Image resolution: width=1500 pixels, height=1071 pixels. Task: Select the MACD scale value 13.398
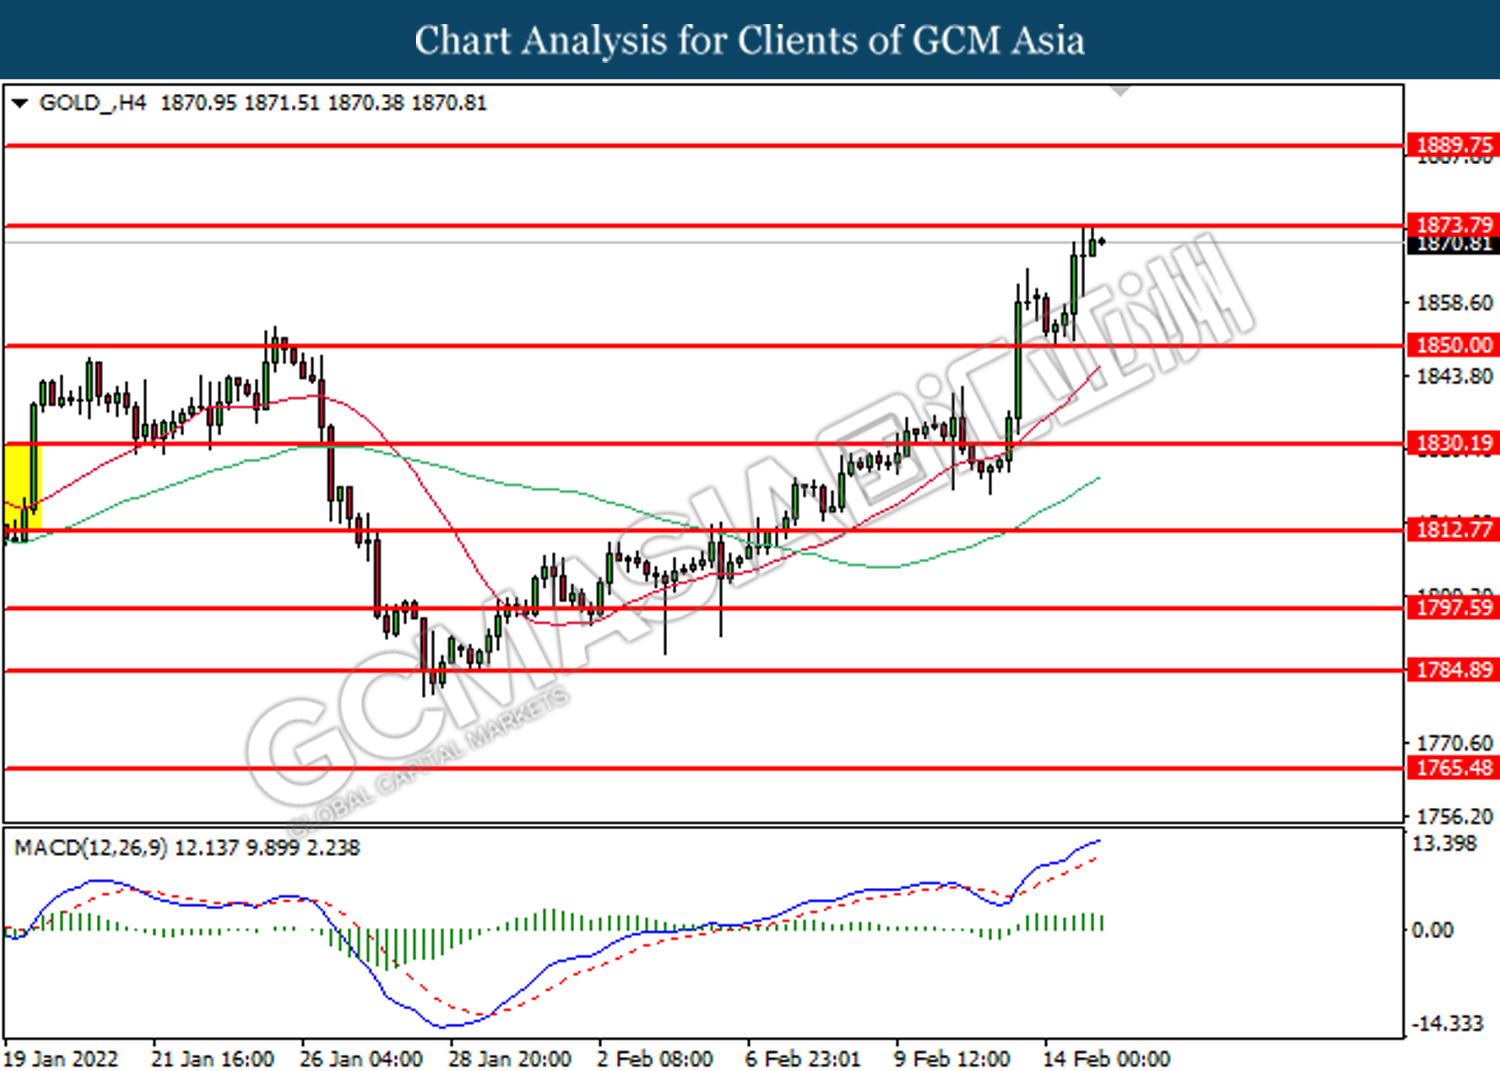[x=1444, y=844]
